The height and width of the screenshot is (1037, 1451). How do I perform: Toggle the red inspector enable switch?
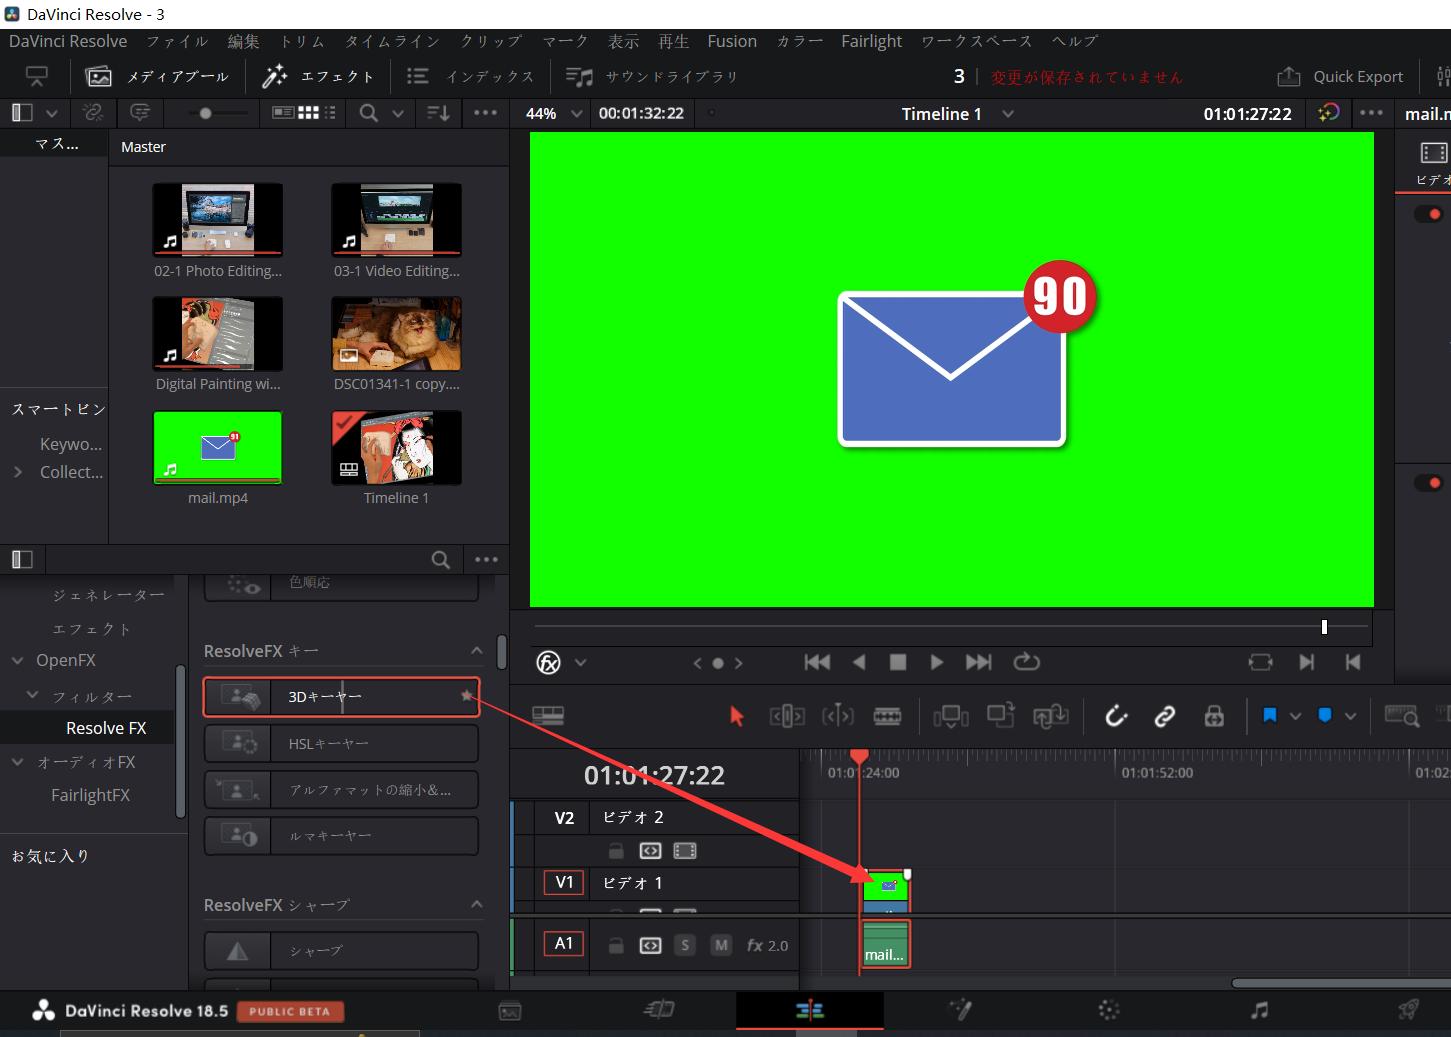(x=1428, y=214)
